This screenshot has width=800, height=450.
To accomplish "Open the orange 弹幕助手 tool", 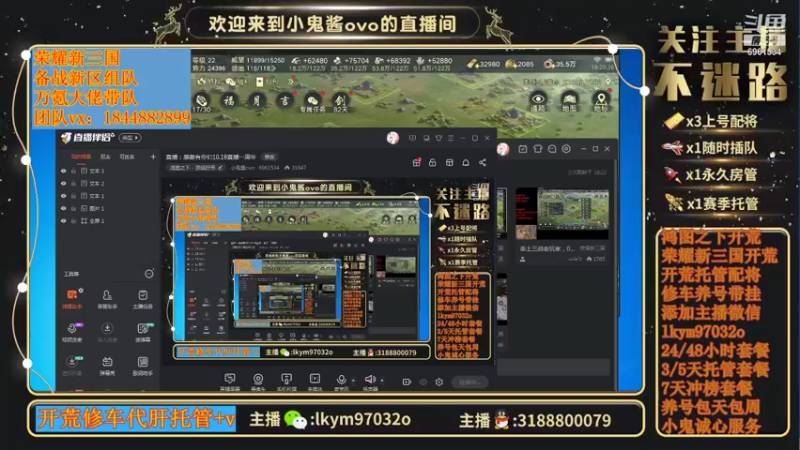I will 72,299.
